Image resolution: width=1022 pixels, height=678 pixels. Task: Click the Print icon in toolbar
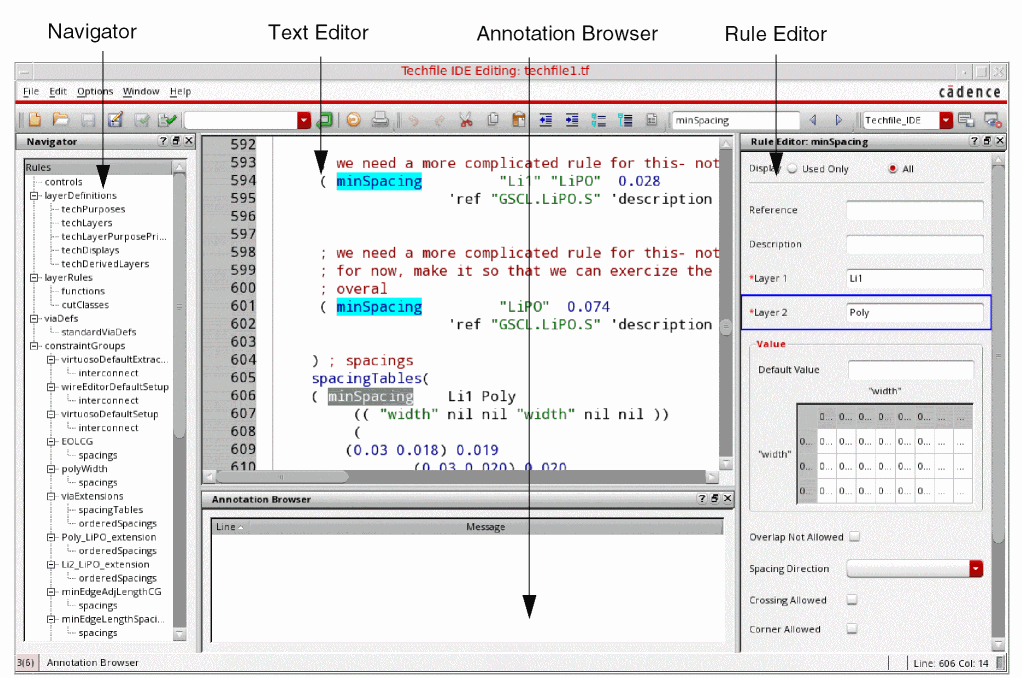pyautogui.click(x=380, y=120)
